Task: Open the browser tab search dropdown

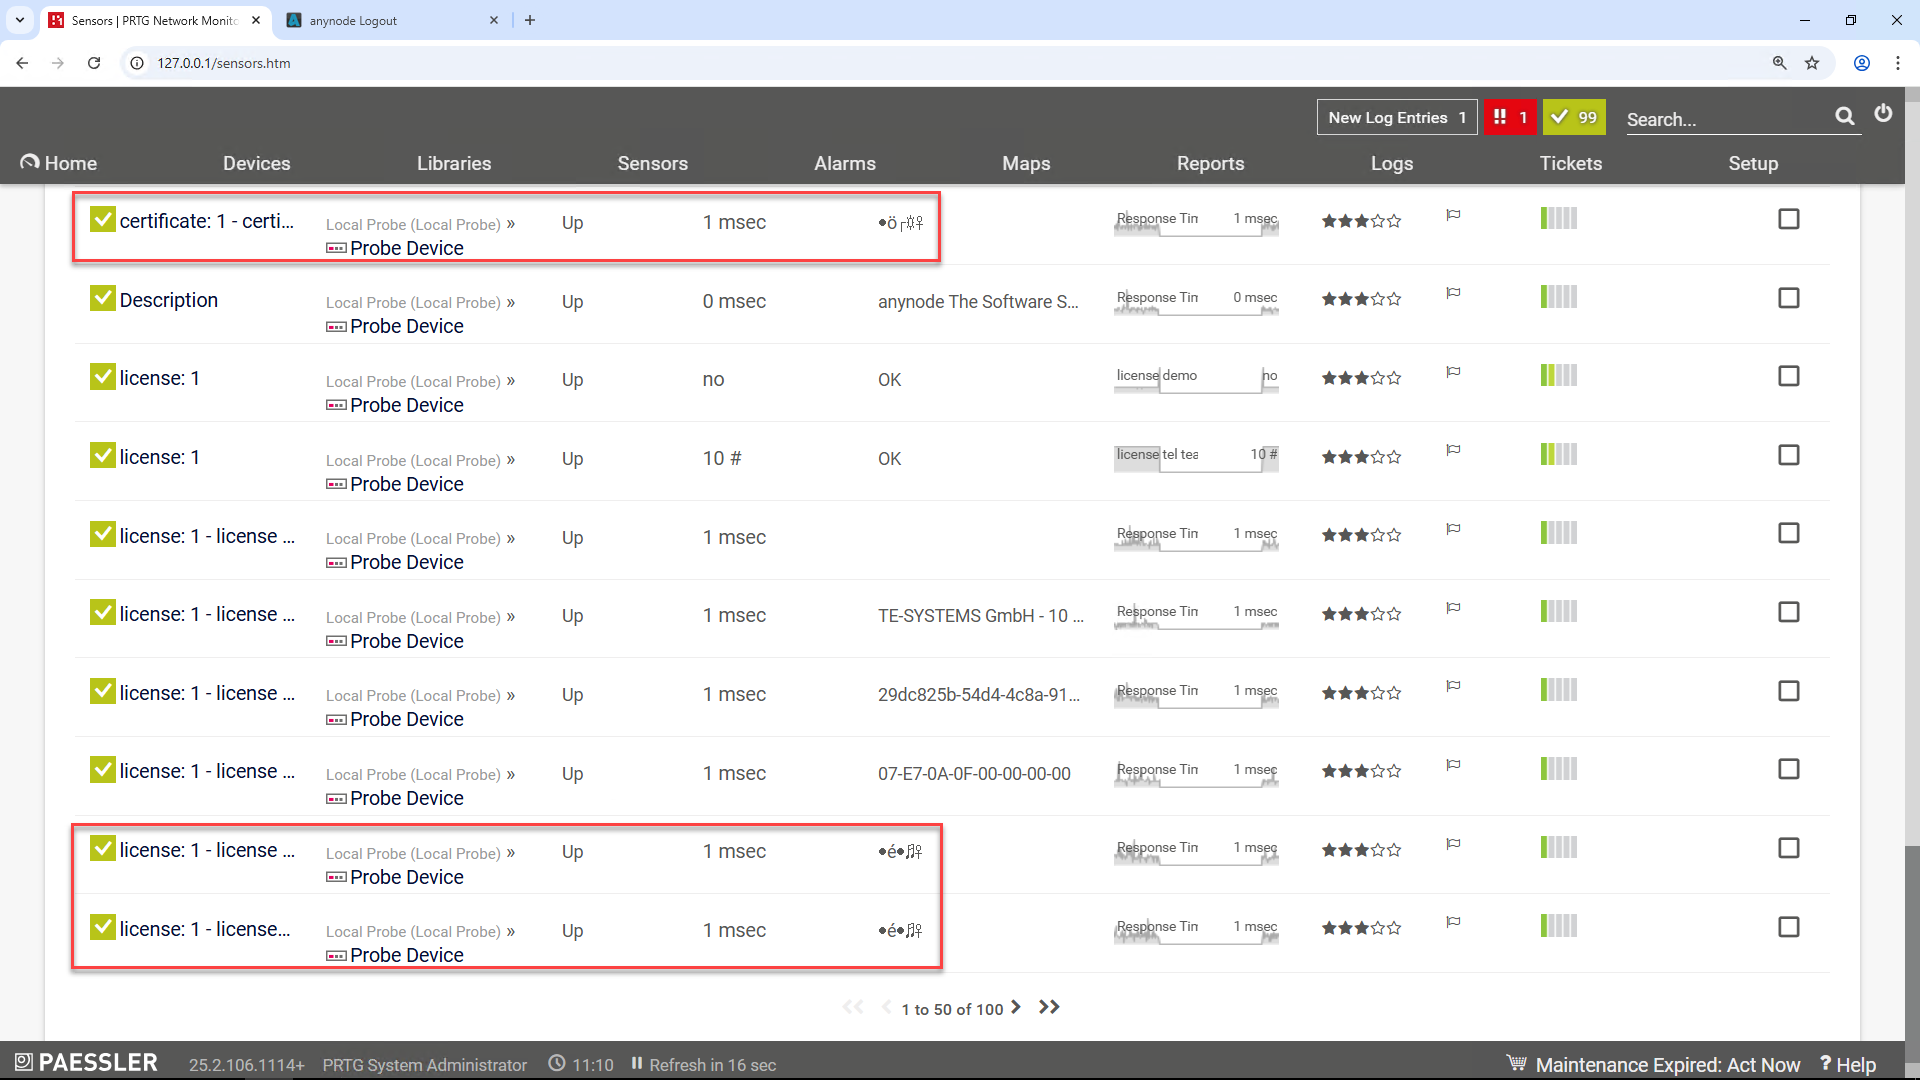Action: pyautogui.click(x=19, y=20)
